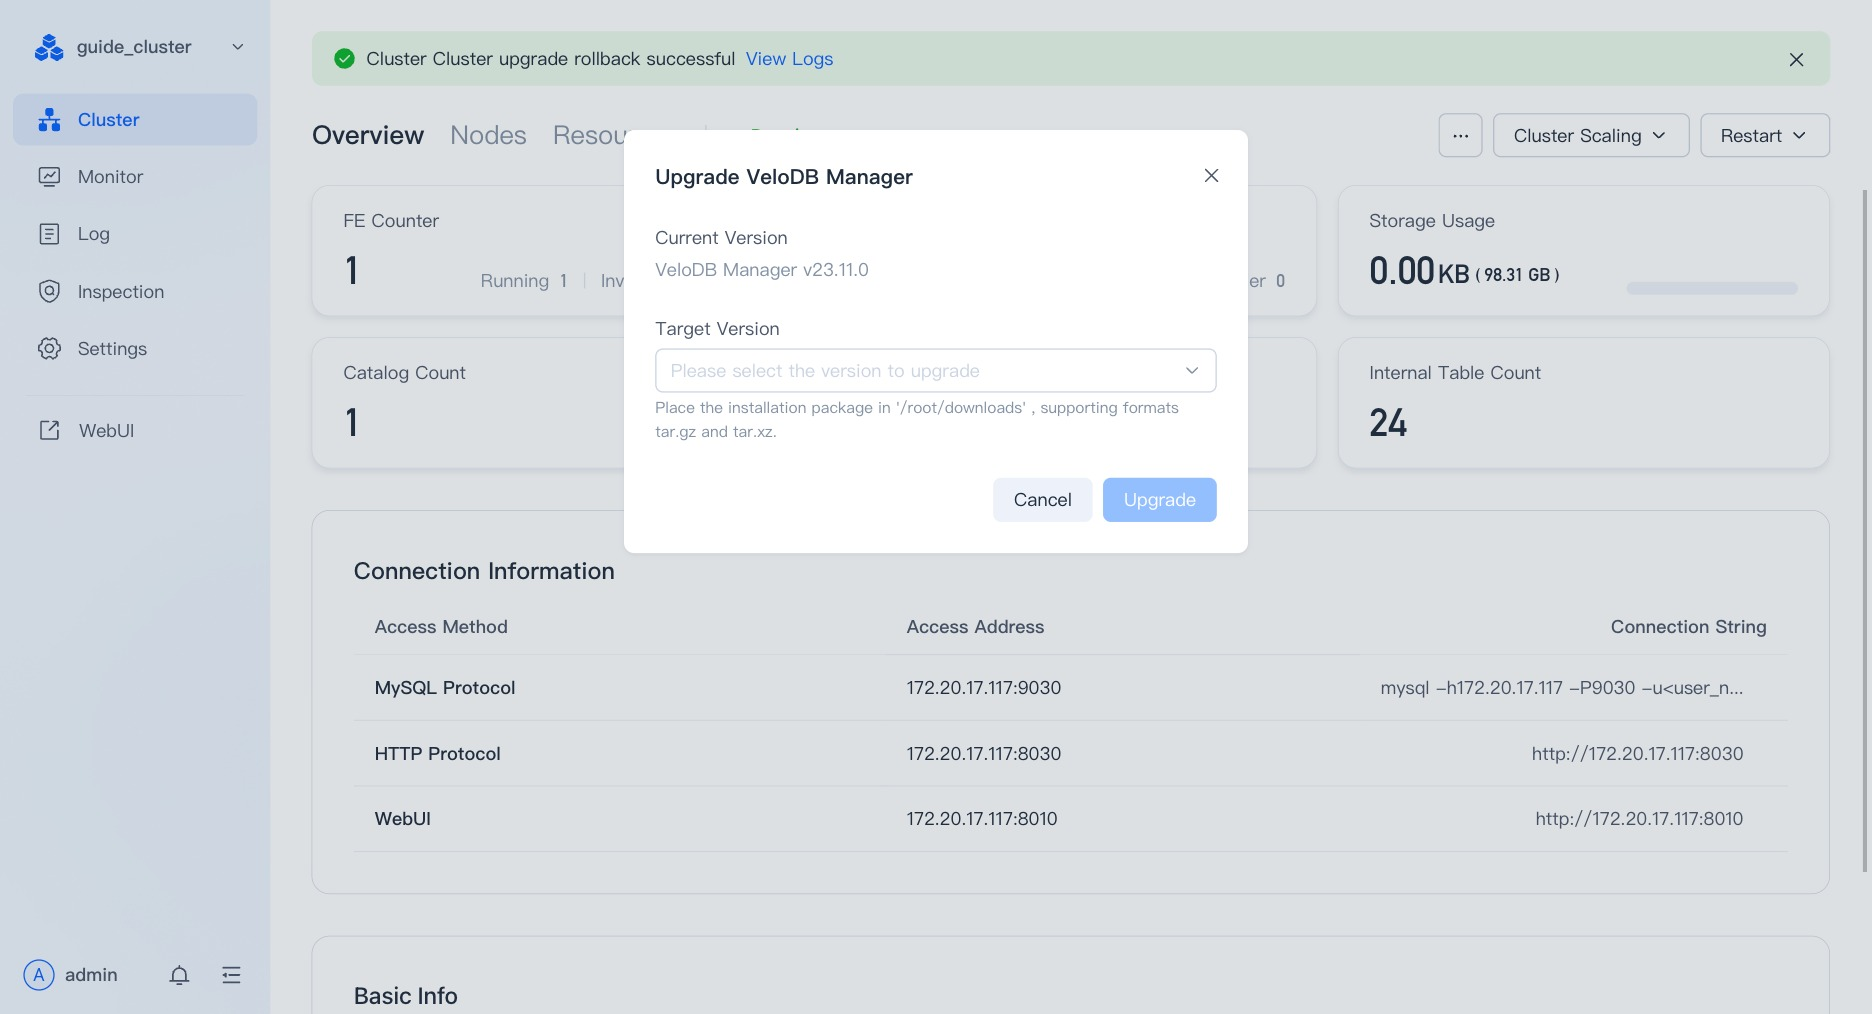The width and height of the screenshot is (1872, 1014).
Task: Select the Log menu label
Action: point(94,234)
